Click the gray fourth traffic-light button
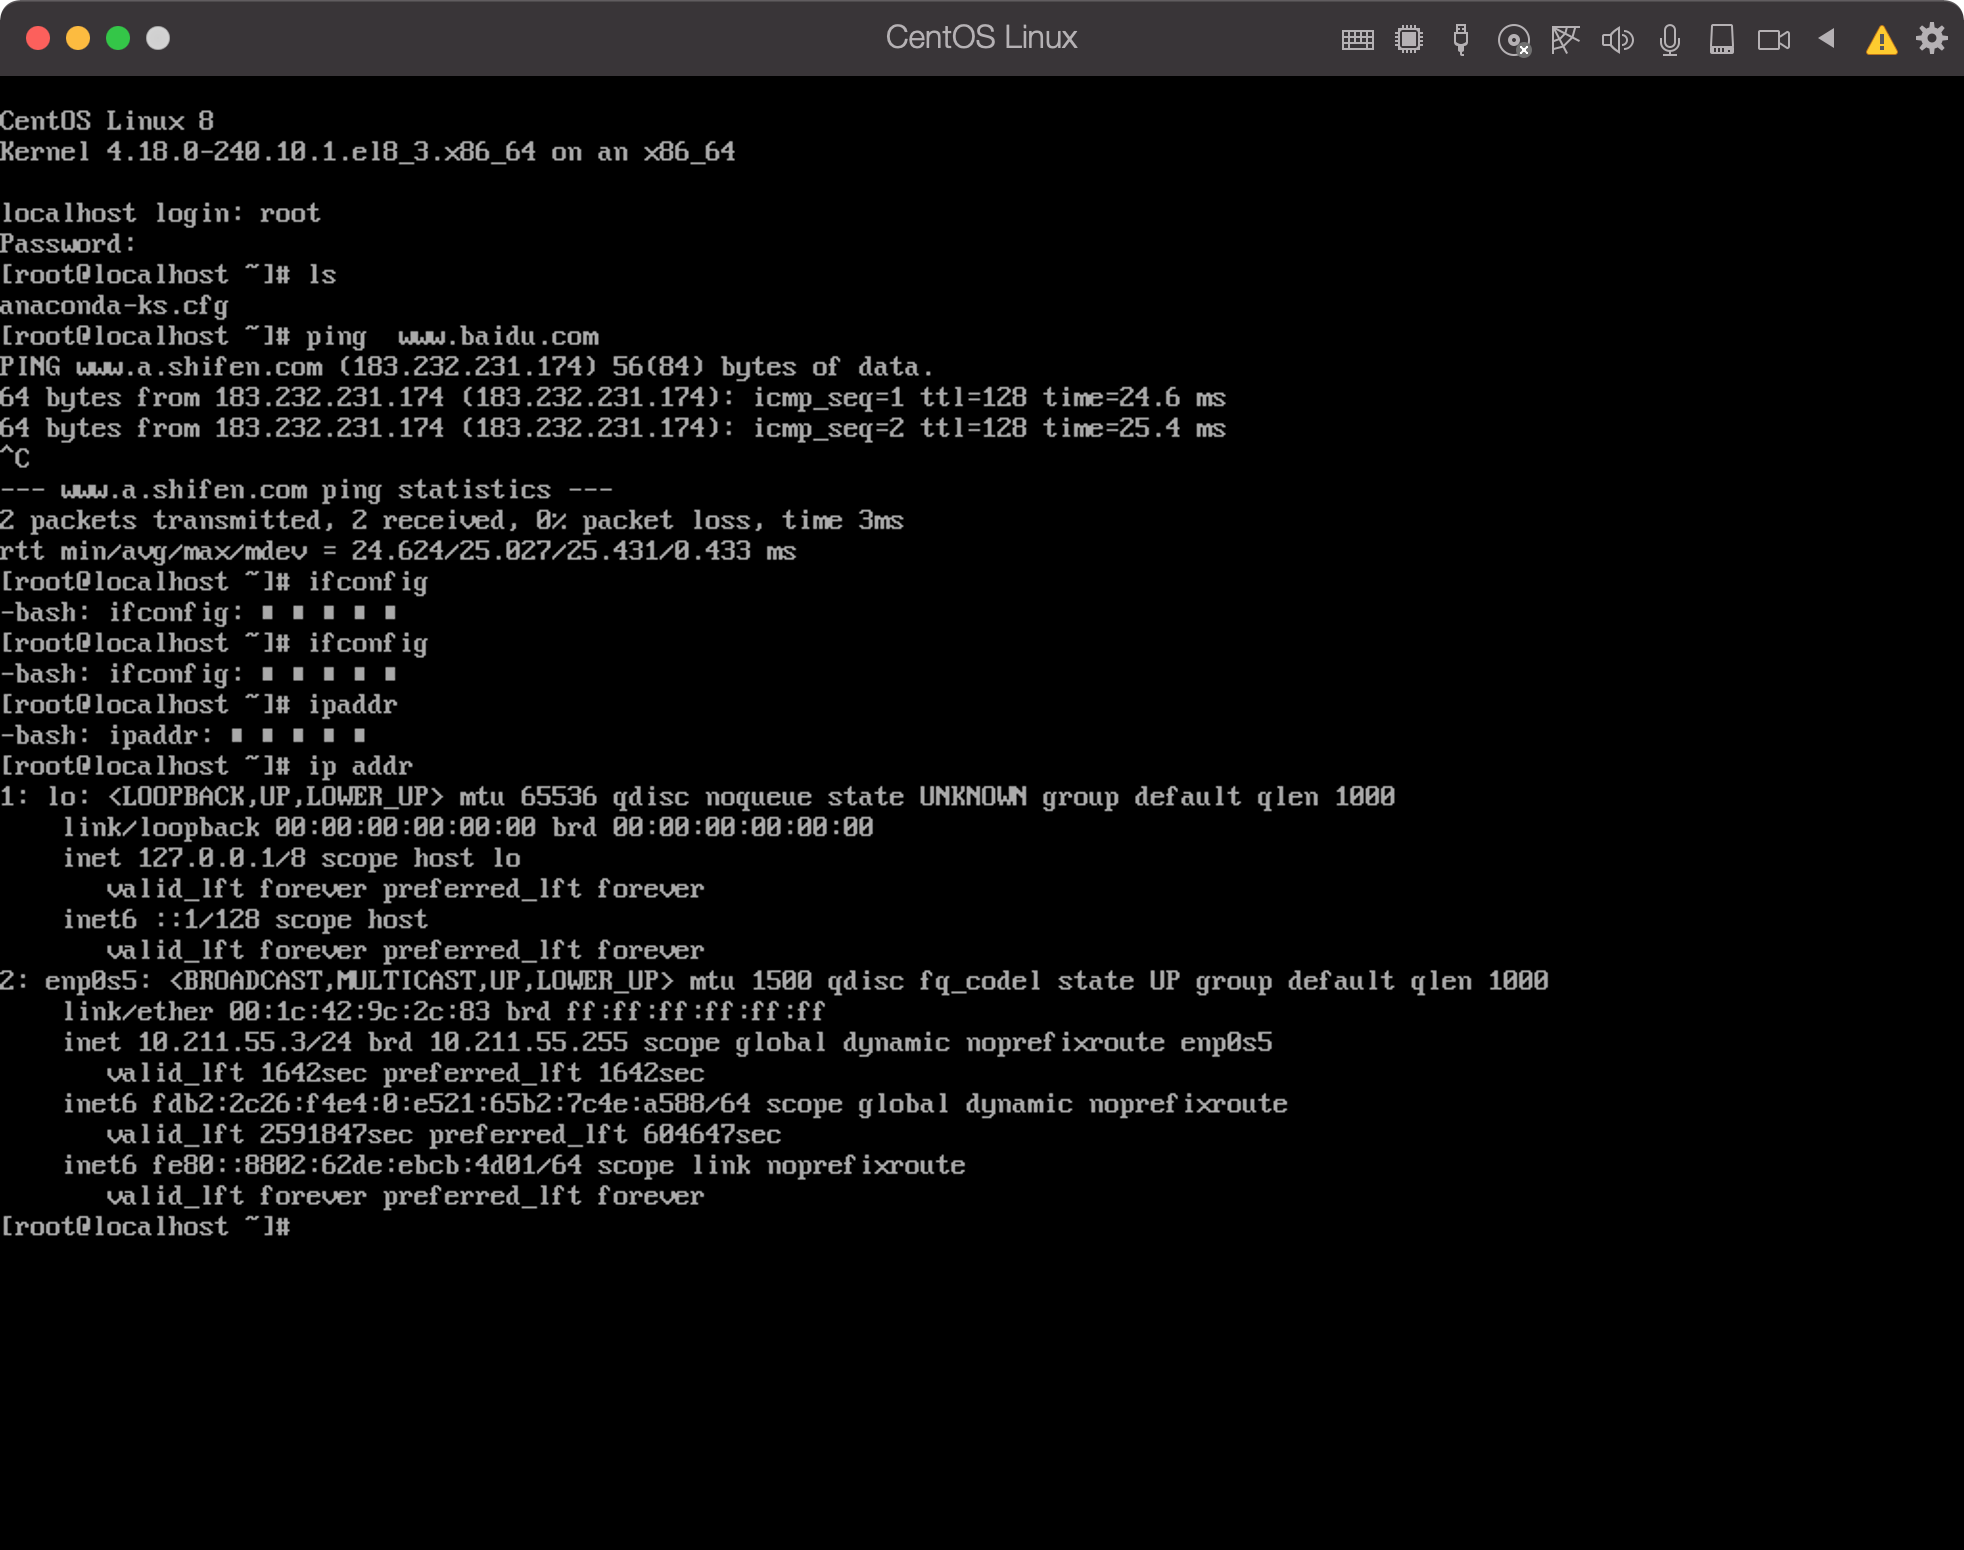This screenshot has width=1964, height=1550. pos(157,38)
